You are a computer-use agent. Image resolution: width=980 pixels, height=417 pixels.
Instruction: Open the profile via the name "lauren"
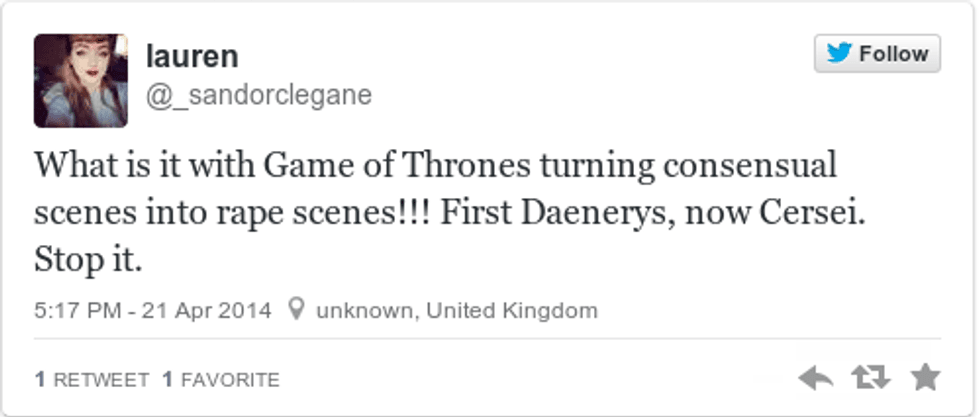point(192,55)
